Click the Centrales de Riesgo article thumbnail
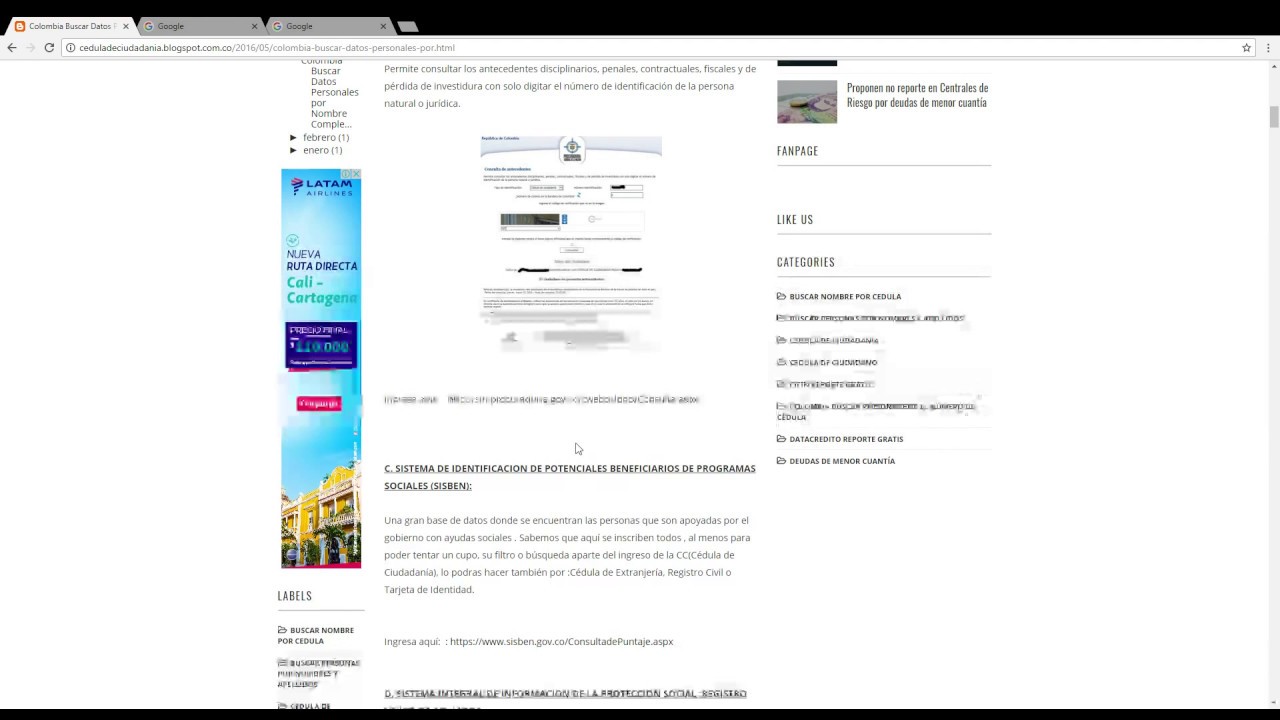Screen dimensions: 1280x720 point(807,101)
